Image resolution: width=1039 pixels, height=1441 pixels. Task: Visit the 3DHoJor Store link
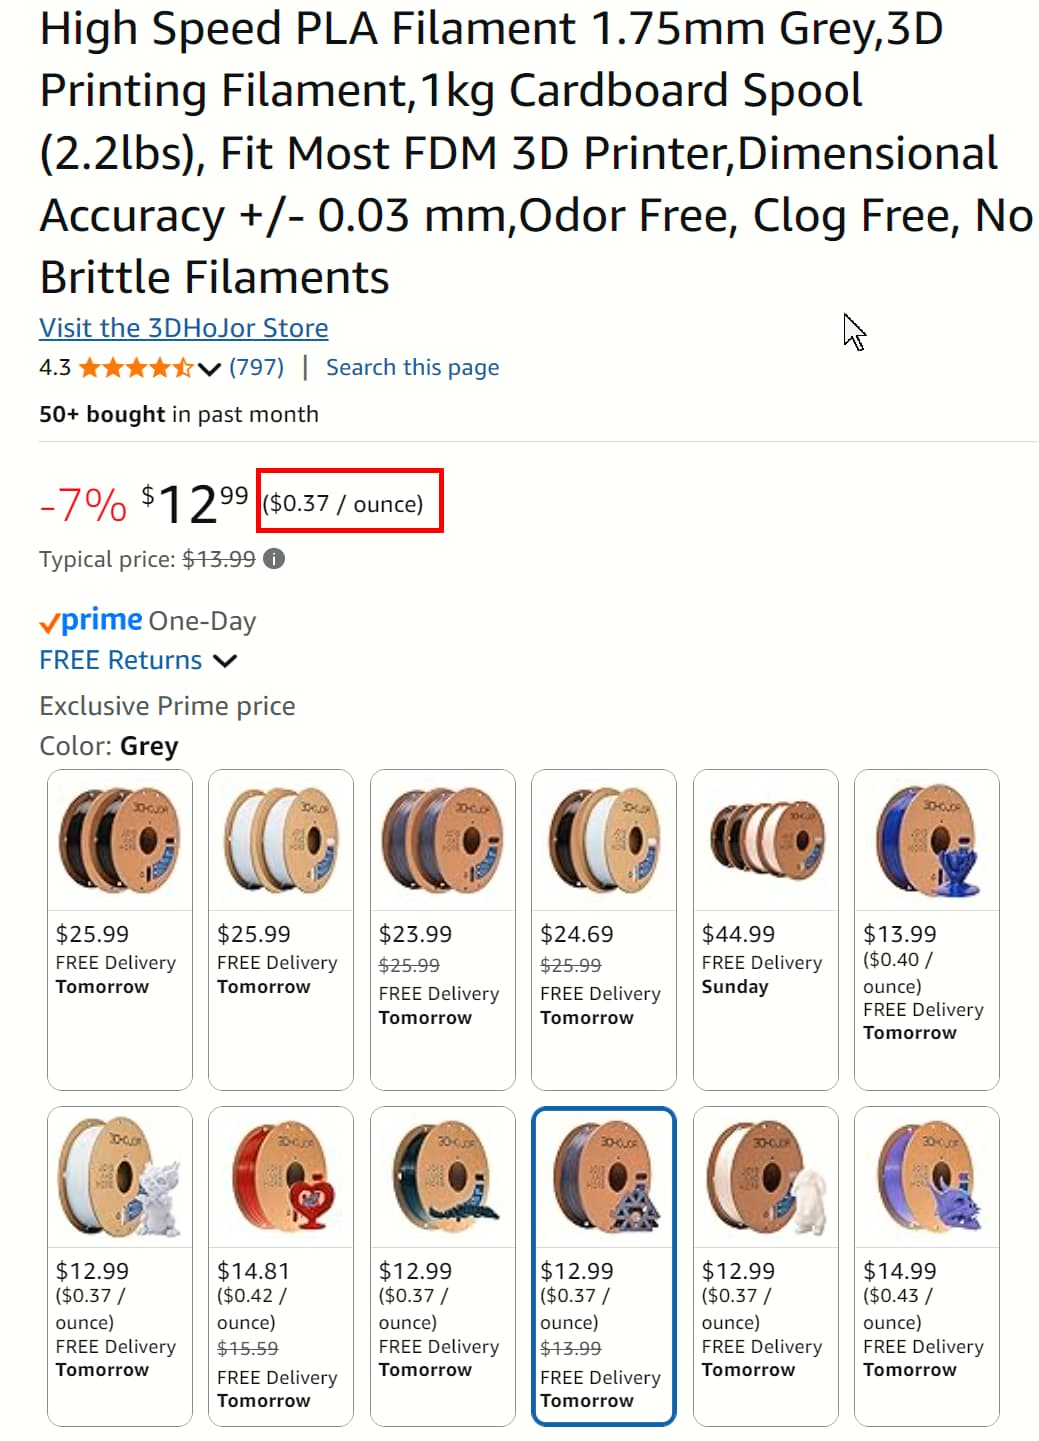pos(184,328)
